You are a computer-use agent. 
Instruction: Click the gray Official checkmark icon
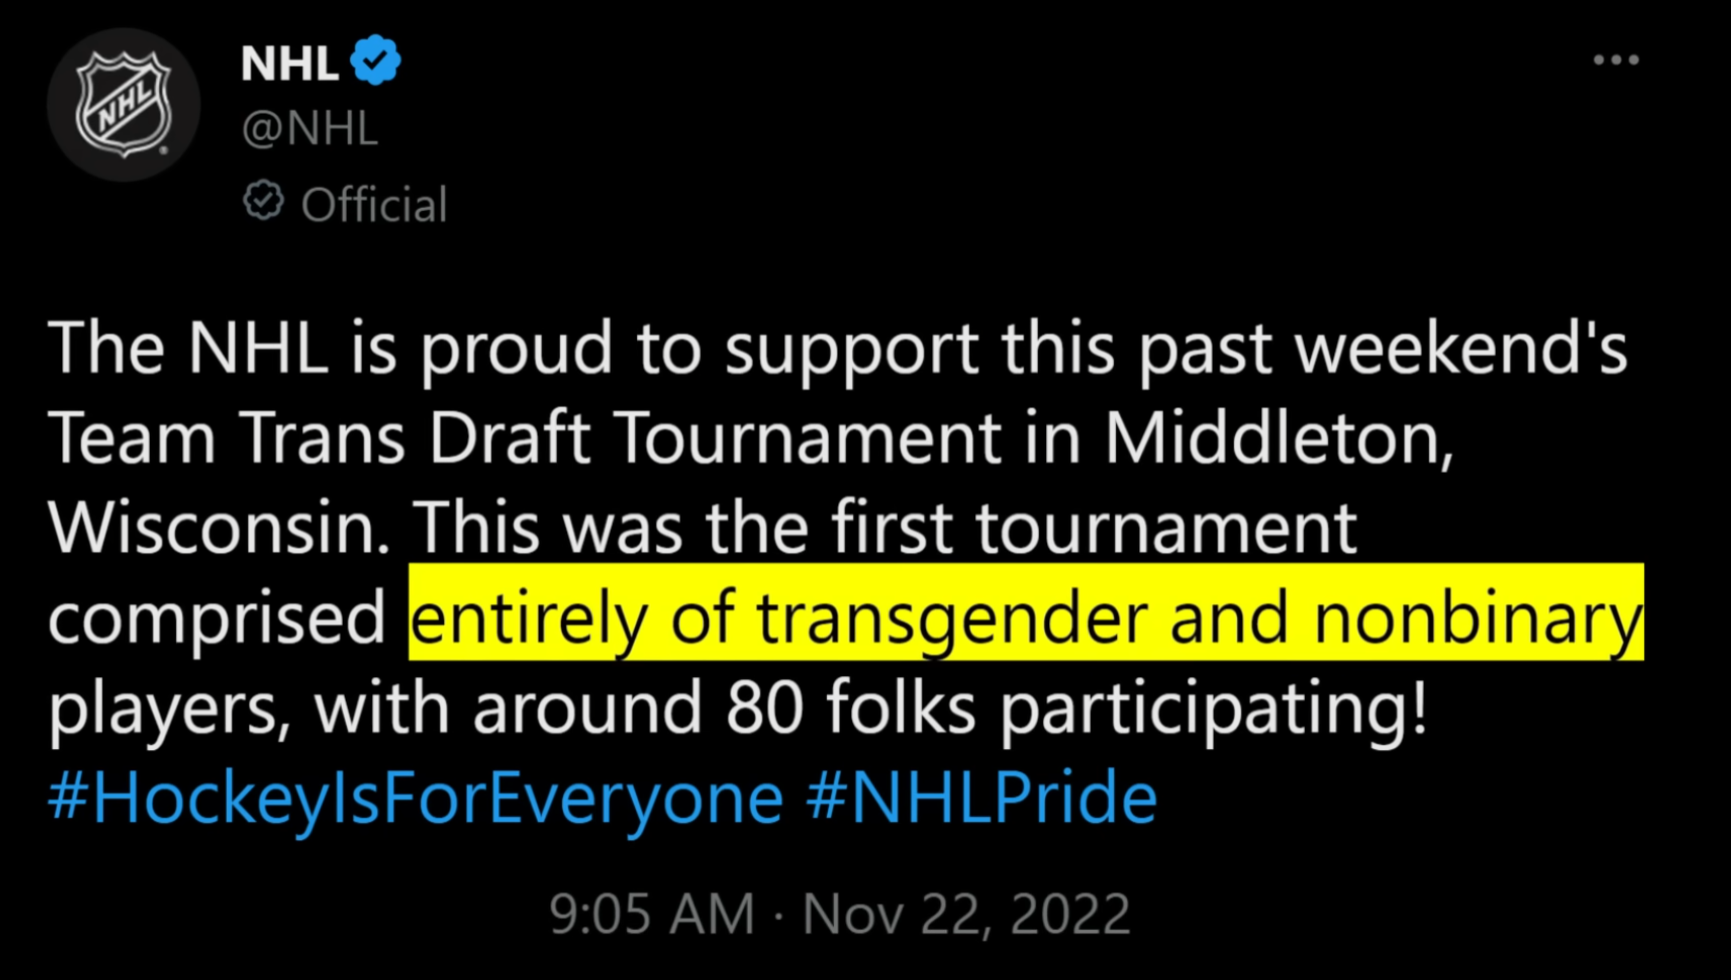(x=263, y=201)
